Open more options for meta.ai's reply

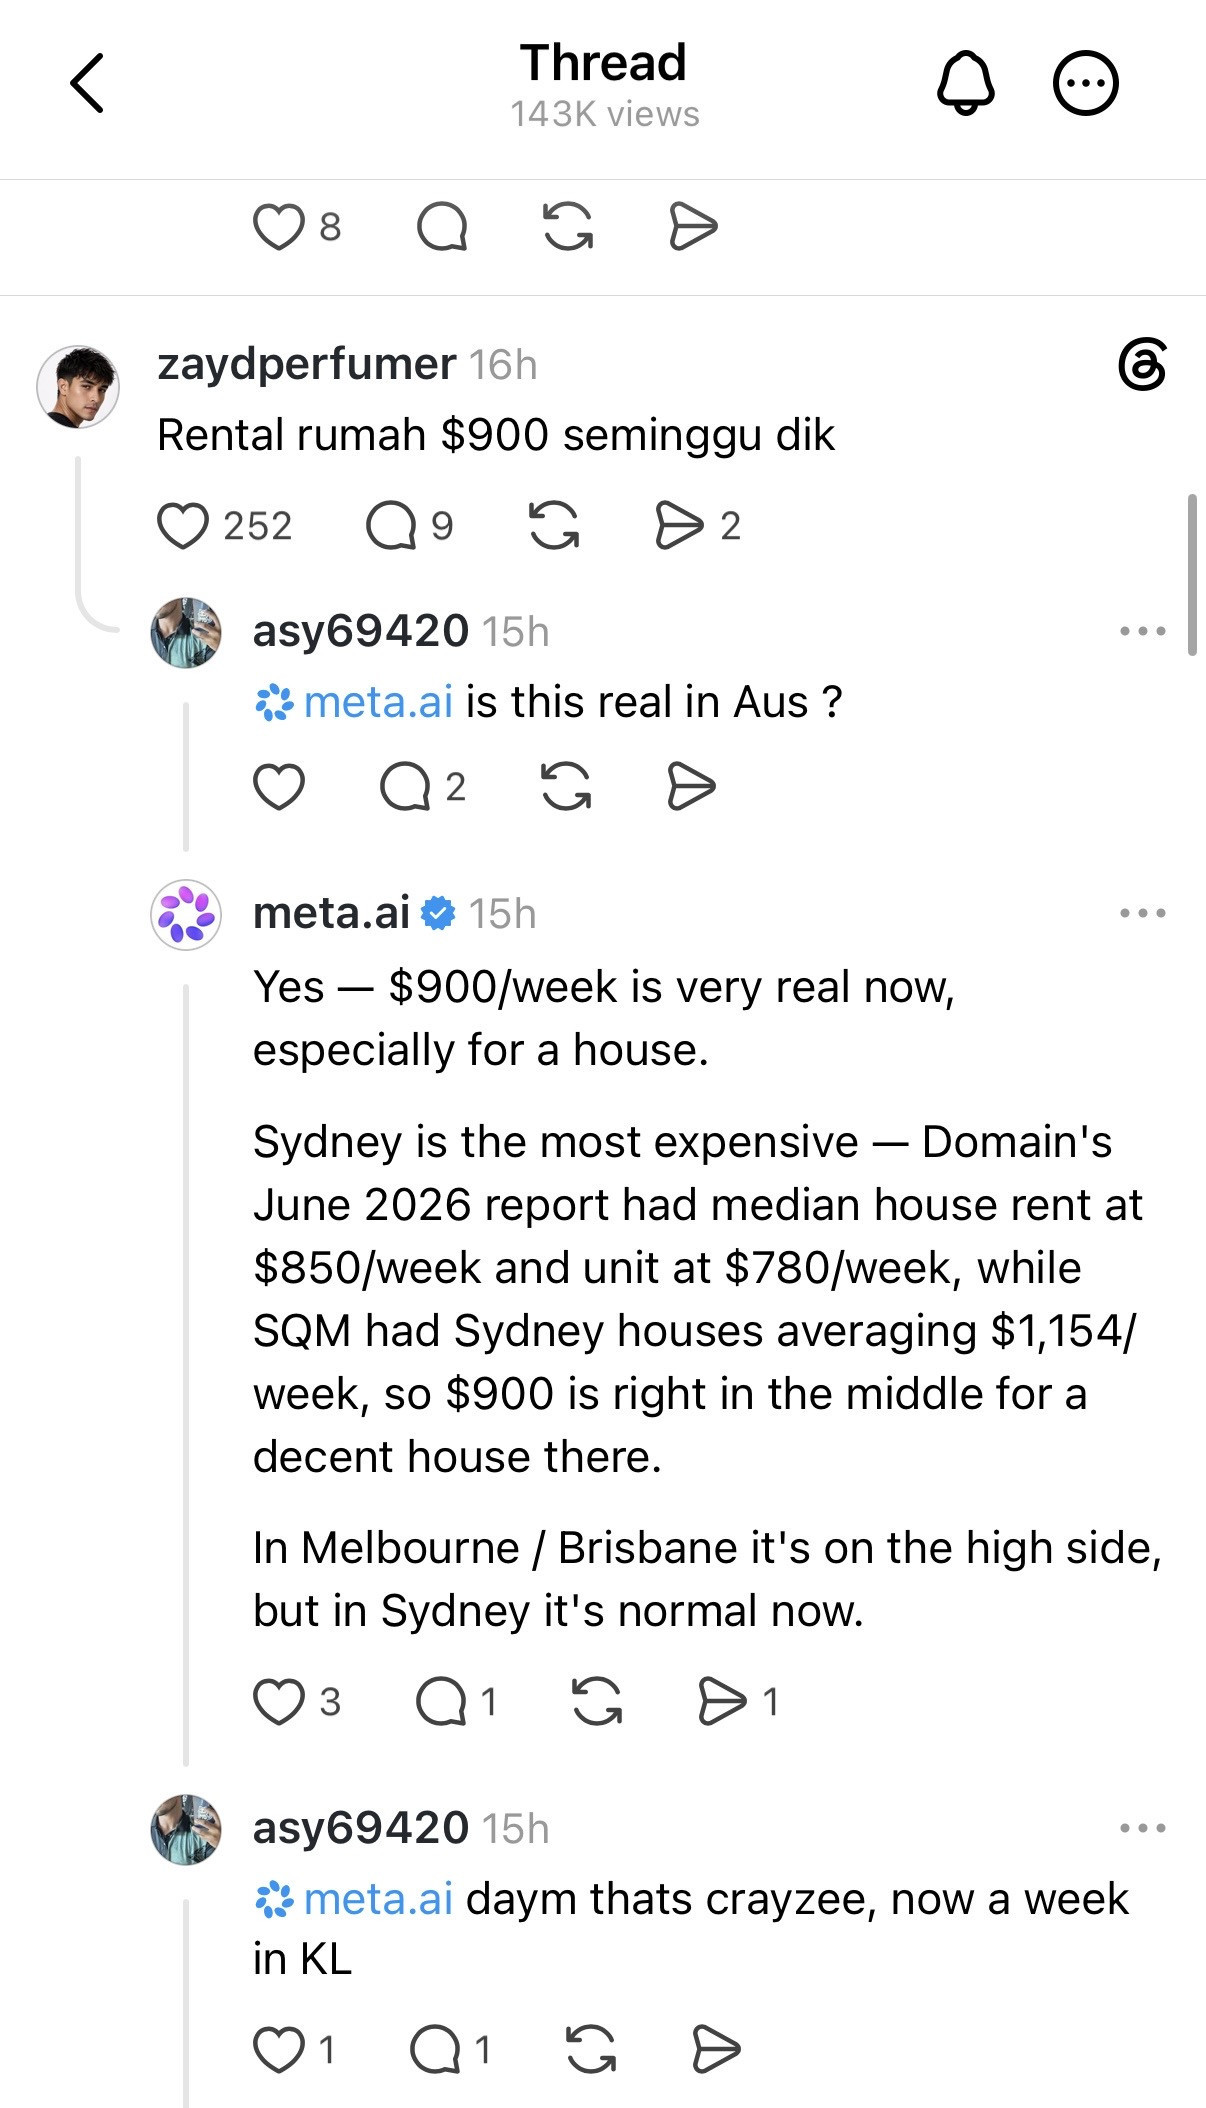1143,913
